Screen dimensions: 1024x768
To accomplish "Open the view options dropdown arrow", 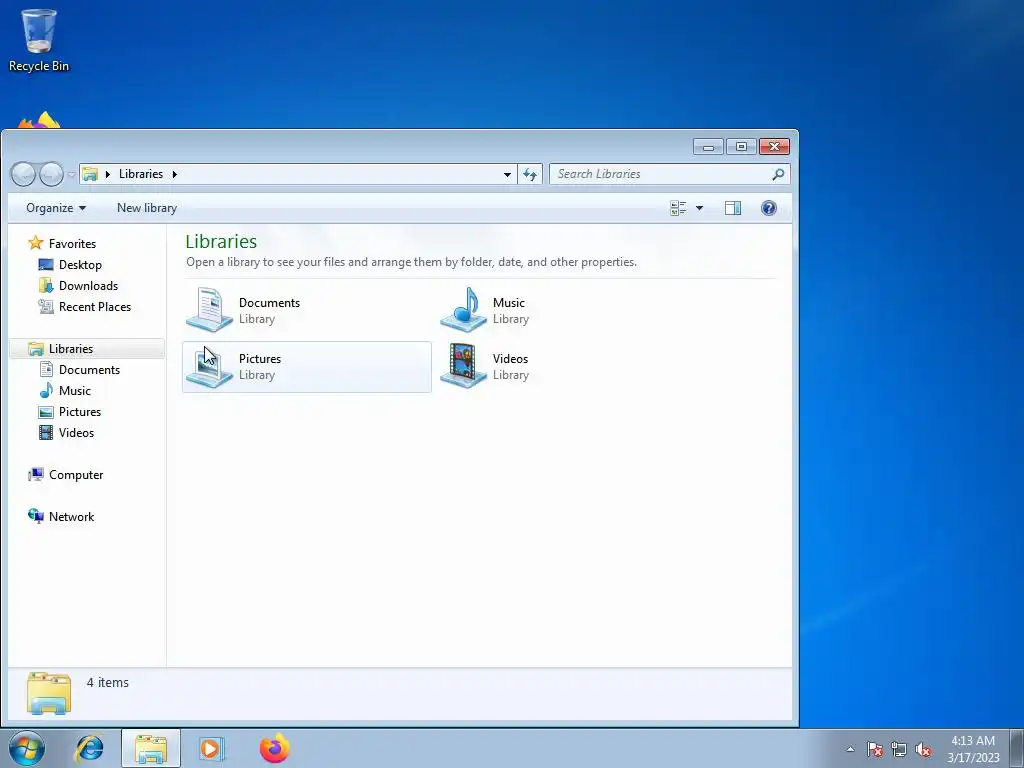I will (x=699, y=208).
